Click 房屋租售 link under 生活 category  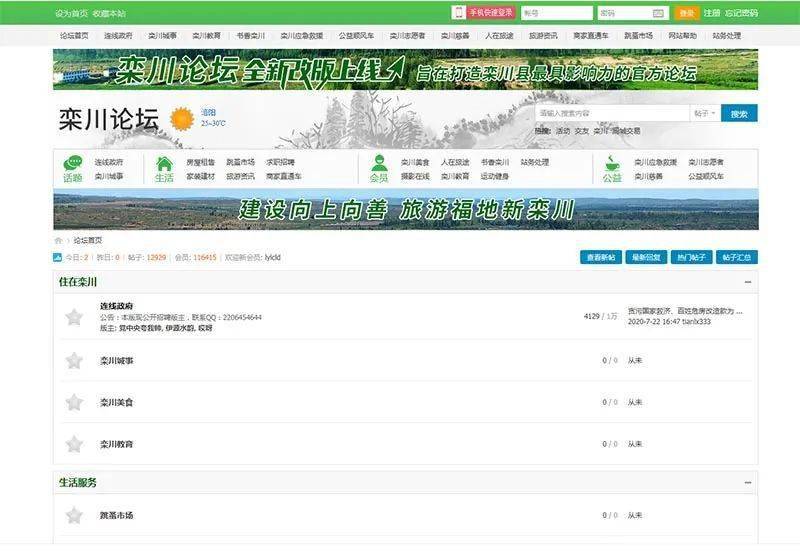point(201,162)
